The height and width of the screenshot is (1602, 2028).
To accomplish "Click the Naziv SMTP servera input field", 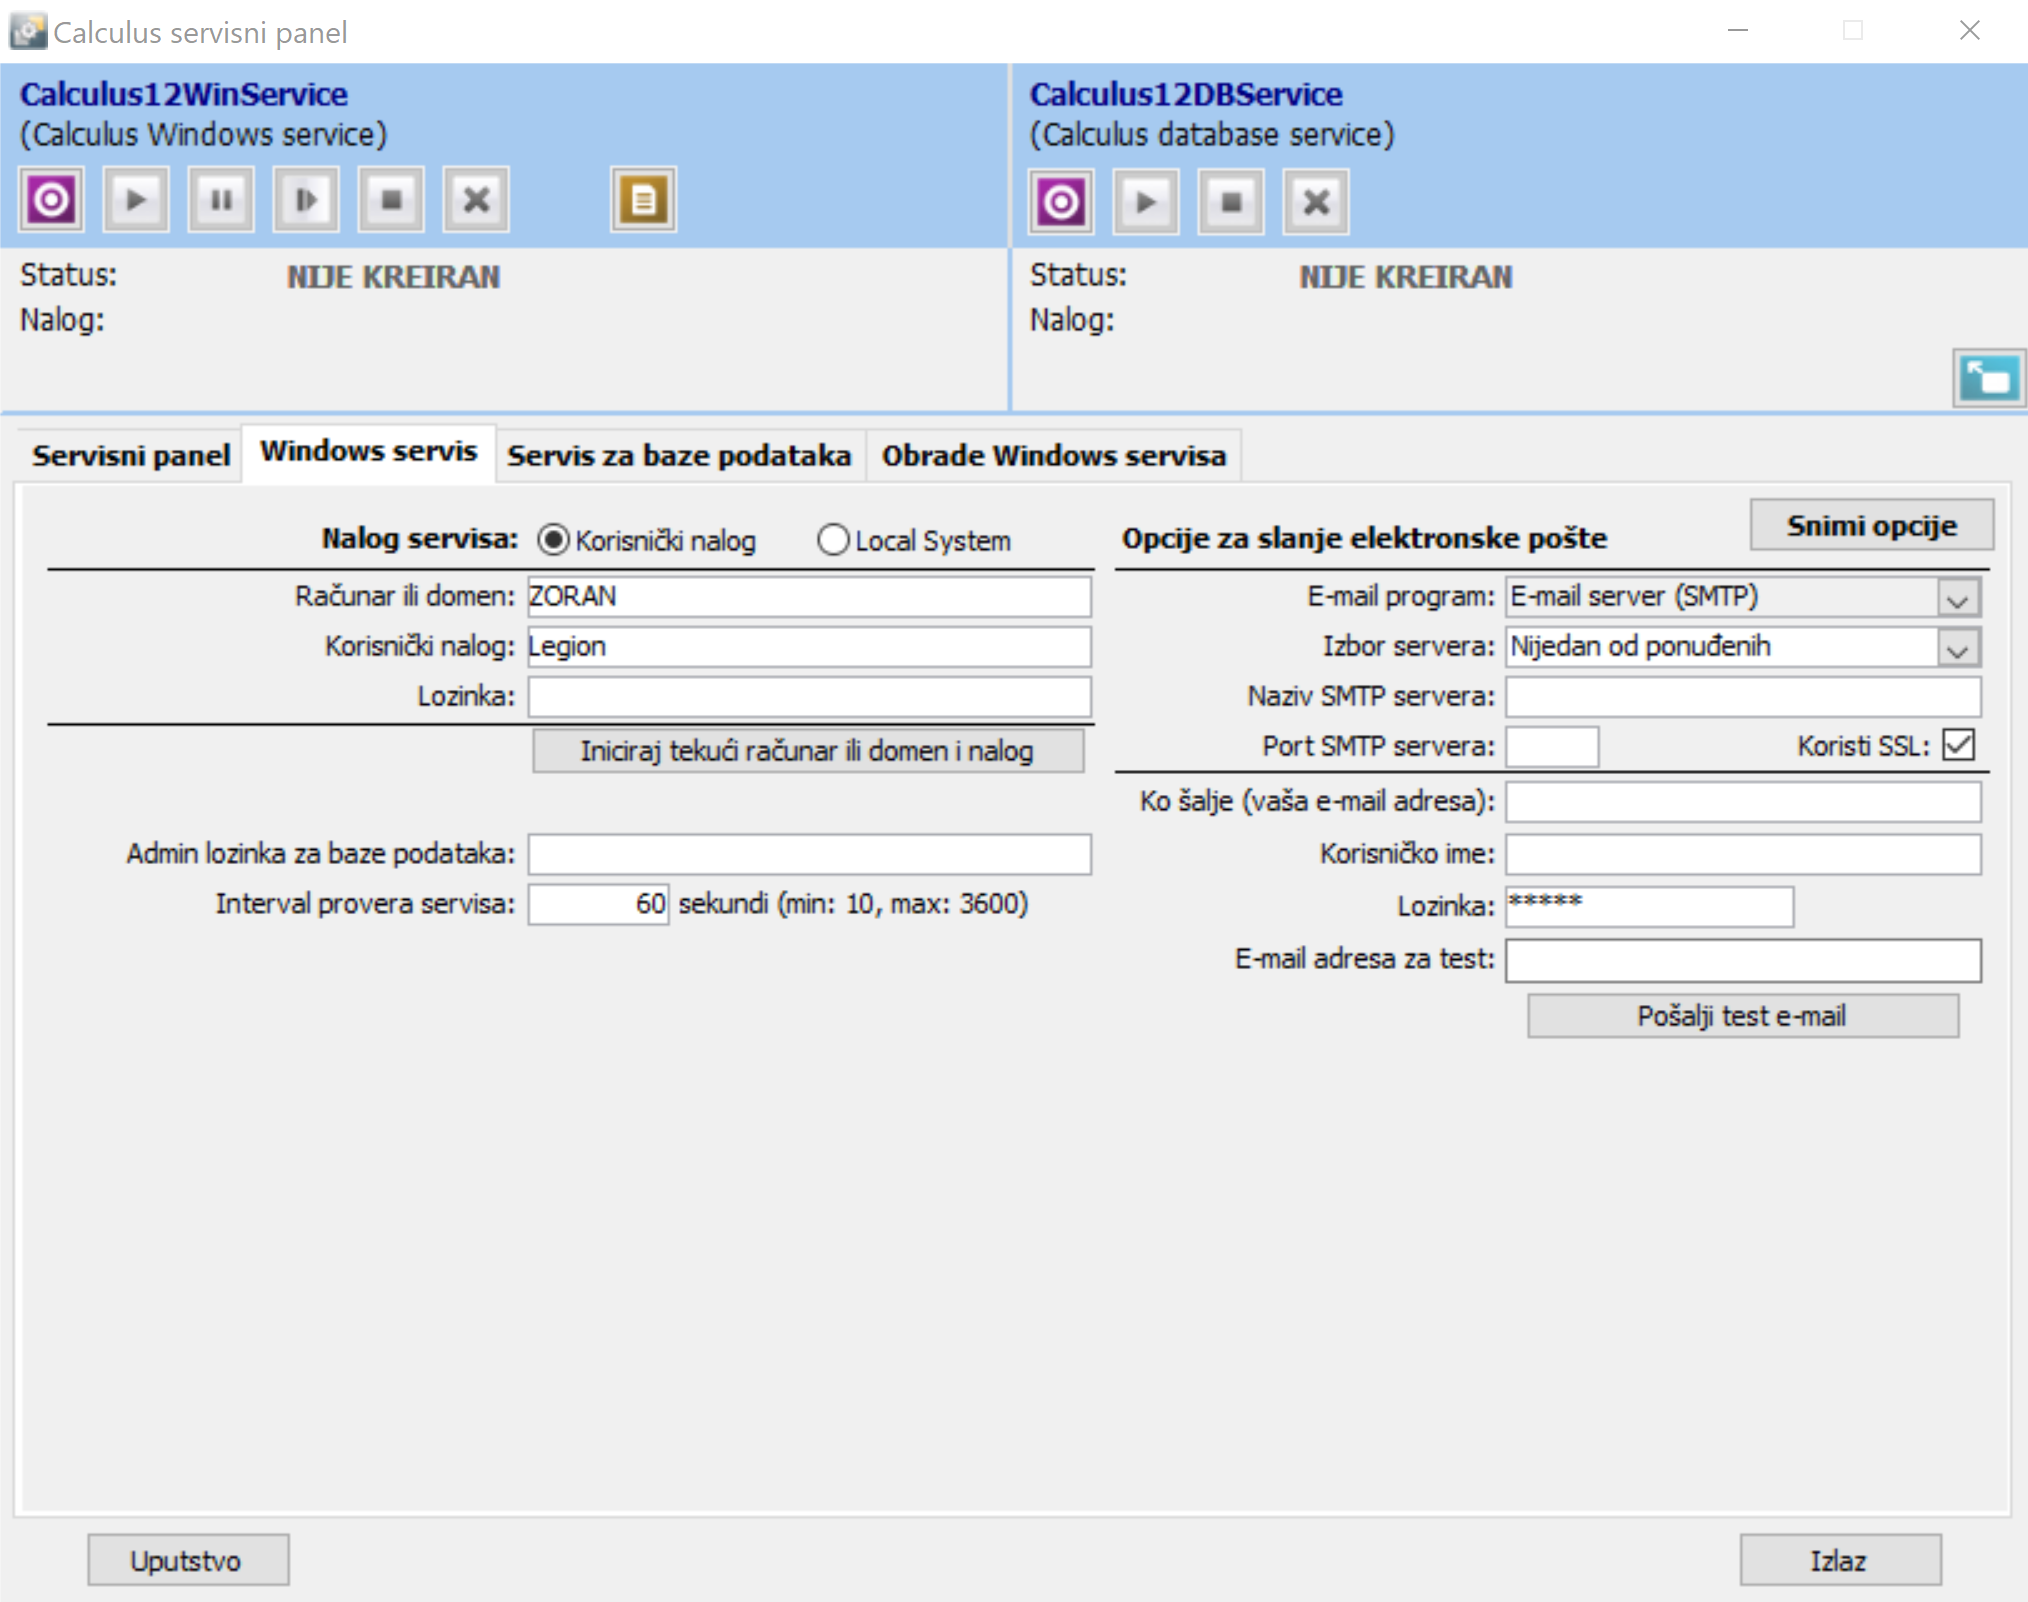I will (1742, 697).
